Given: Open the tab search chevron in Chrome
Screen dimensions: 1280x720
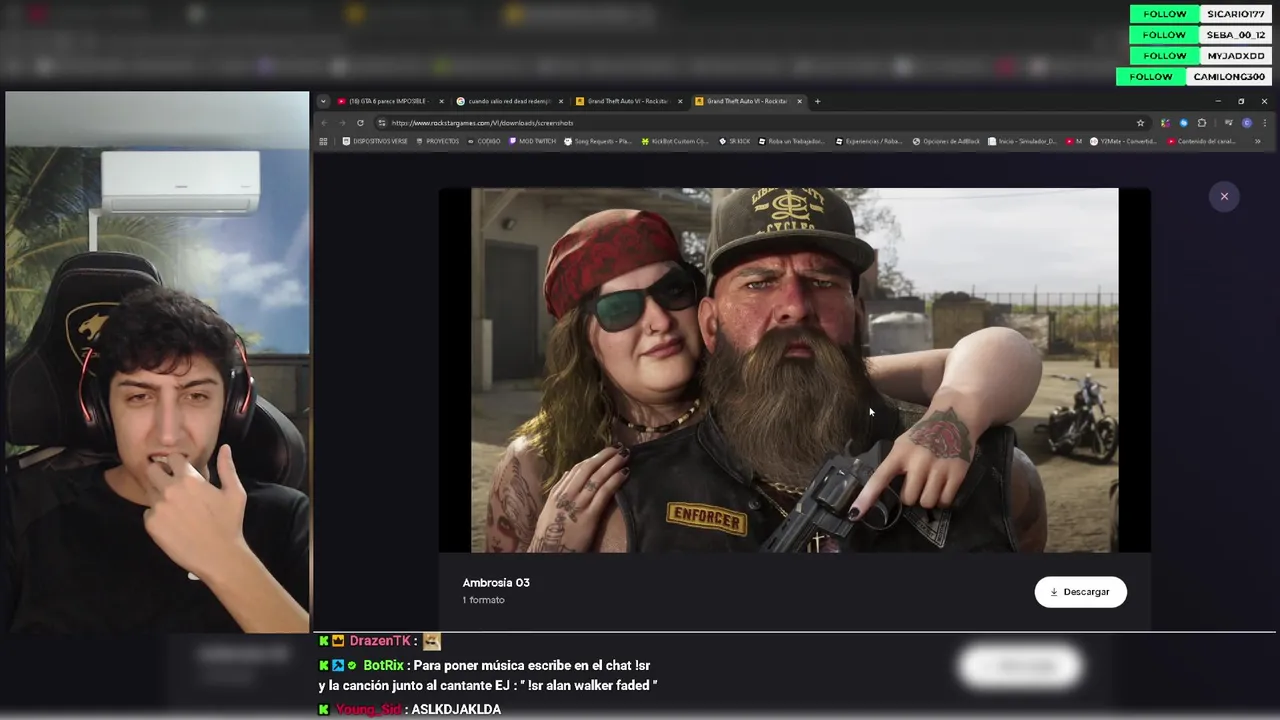Looking at the screenshot, I should pyautogui.click(x=323, y=101).
